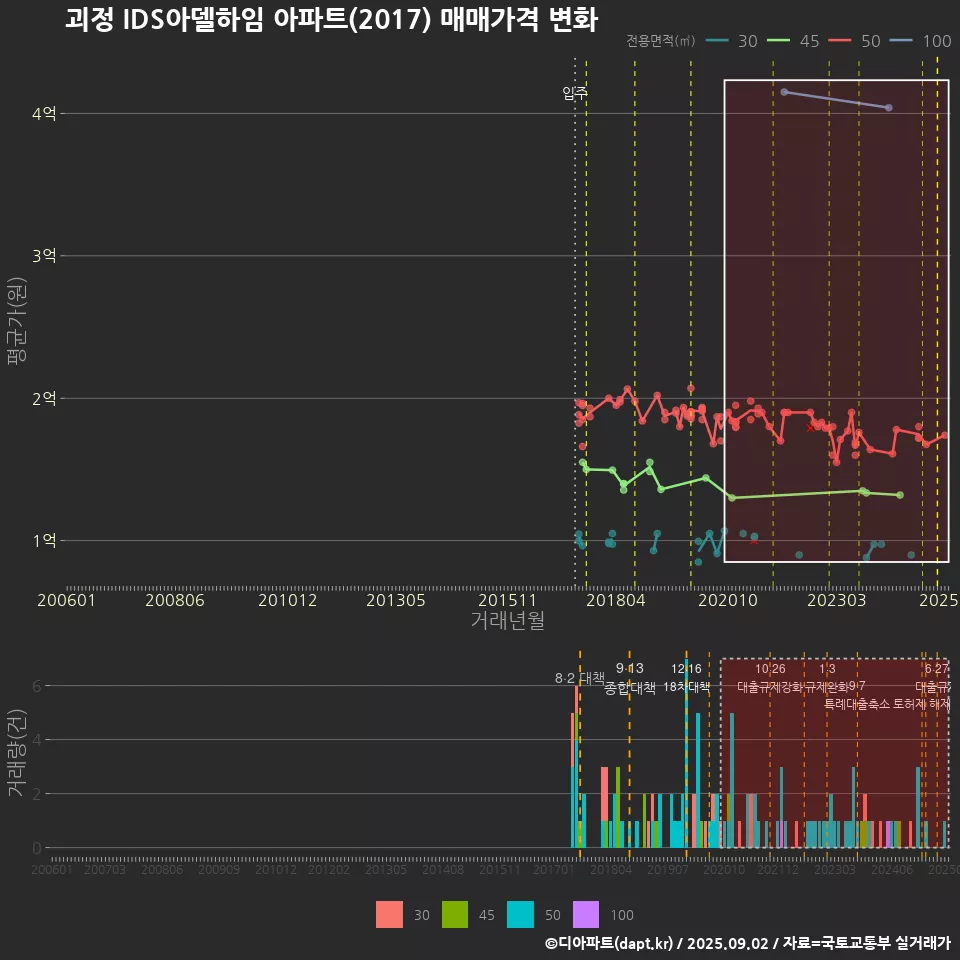Viewport: 960px width, 960px height.
Task: Click the '토허제 해제' annotation text
Action: pos(921,704)
